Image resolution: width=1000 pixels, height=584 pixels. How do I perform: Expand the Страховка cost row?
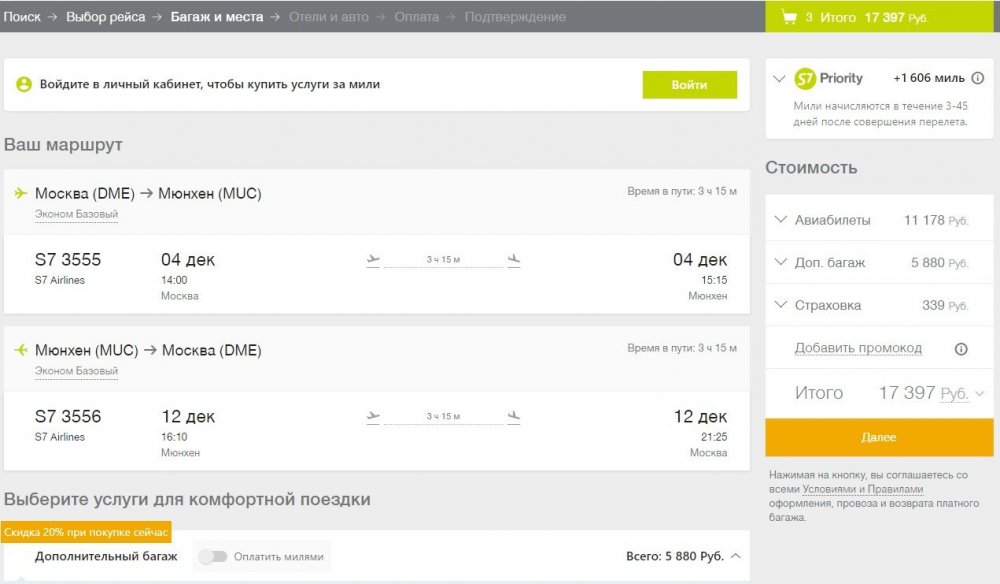coord(780,304)
